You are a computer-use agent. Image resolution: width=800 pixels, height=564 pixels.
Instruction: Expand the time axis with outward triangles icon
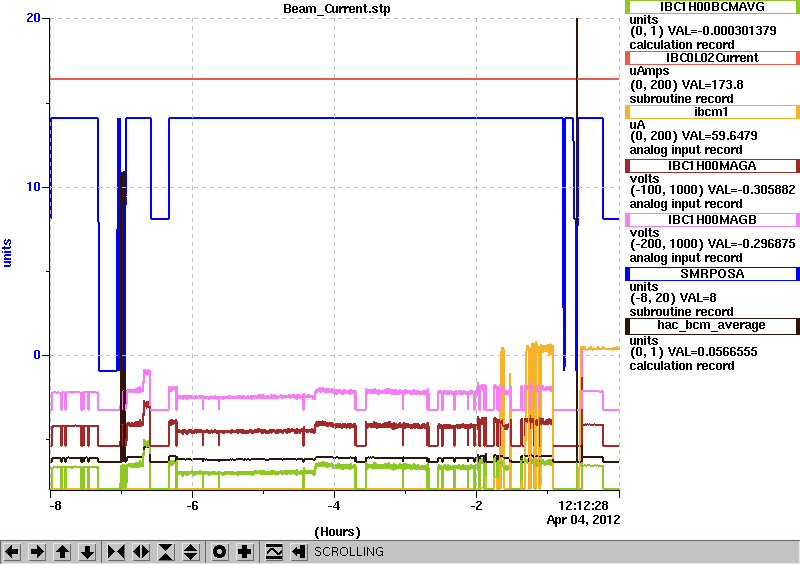pos(141,552)
